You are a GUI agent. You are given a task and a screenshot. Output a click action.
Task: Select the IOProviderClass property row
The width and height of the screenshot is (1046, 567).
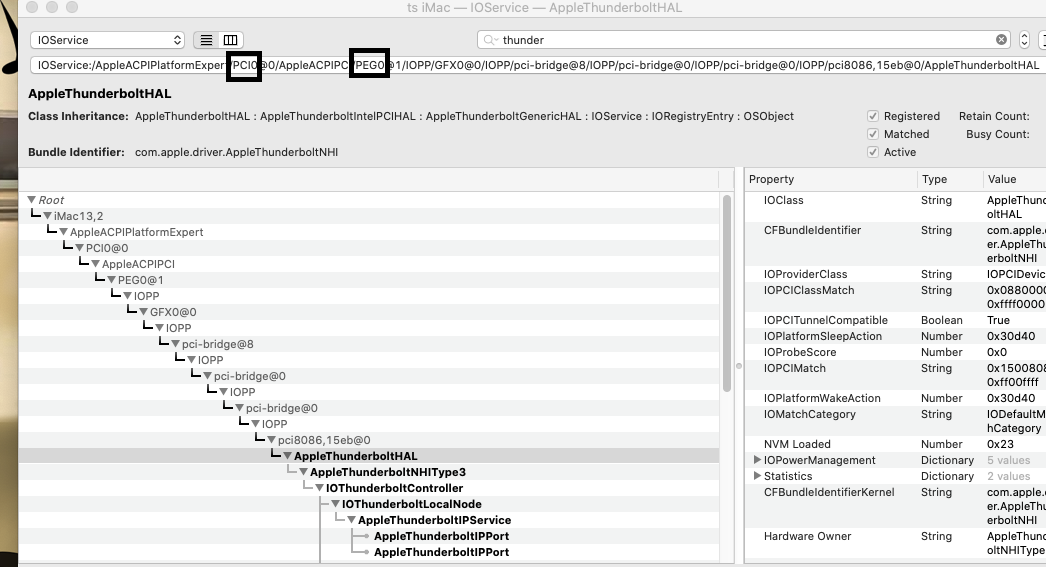tap(895, 274)
